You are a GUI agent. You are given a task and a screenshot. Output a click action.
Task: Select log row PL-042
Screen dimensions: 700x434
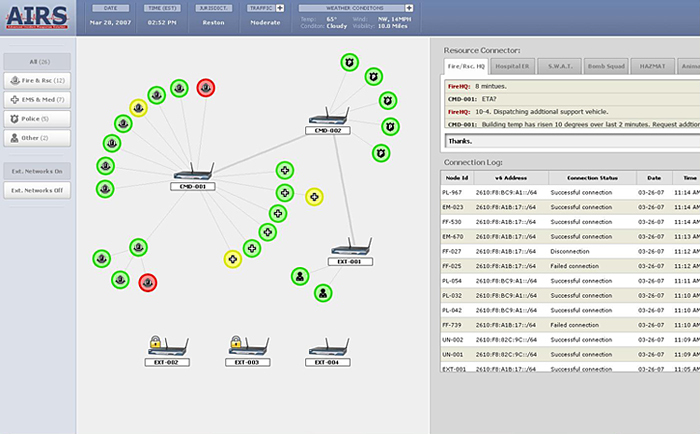[570, 310]
